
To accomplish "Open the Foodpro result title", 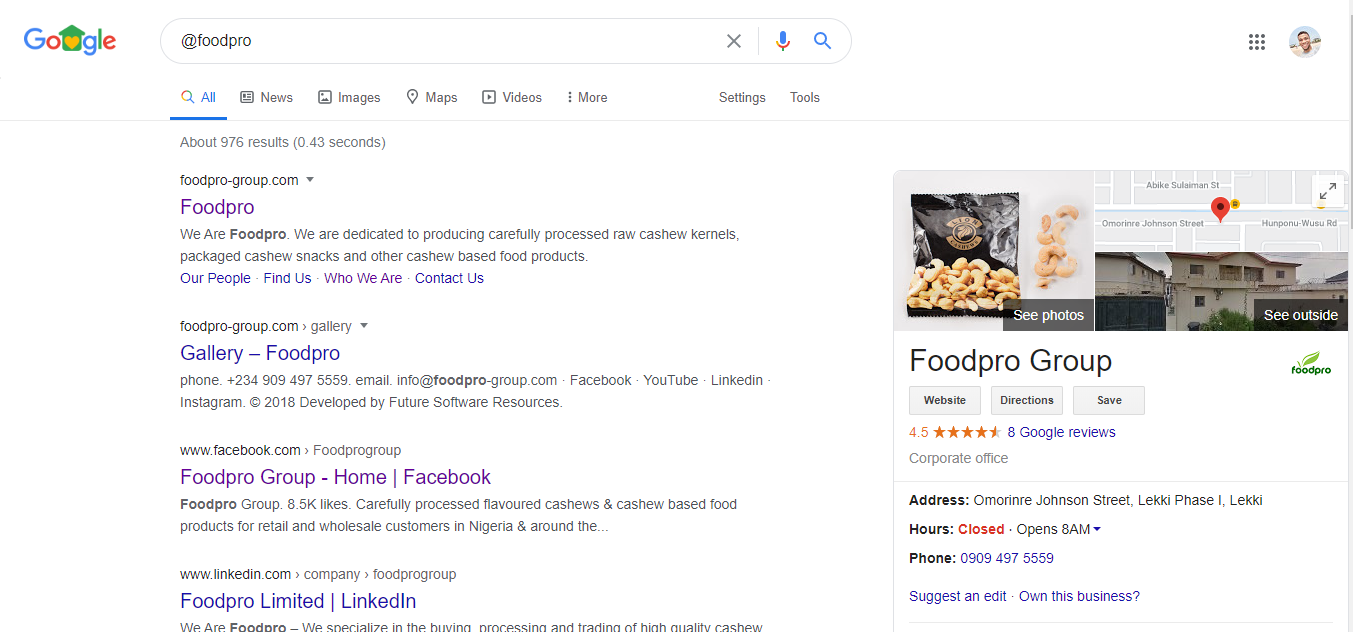I will (217, 207).
